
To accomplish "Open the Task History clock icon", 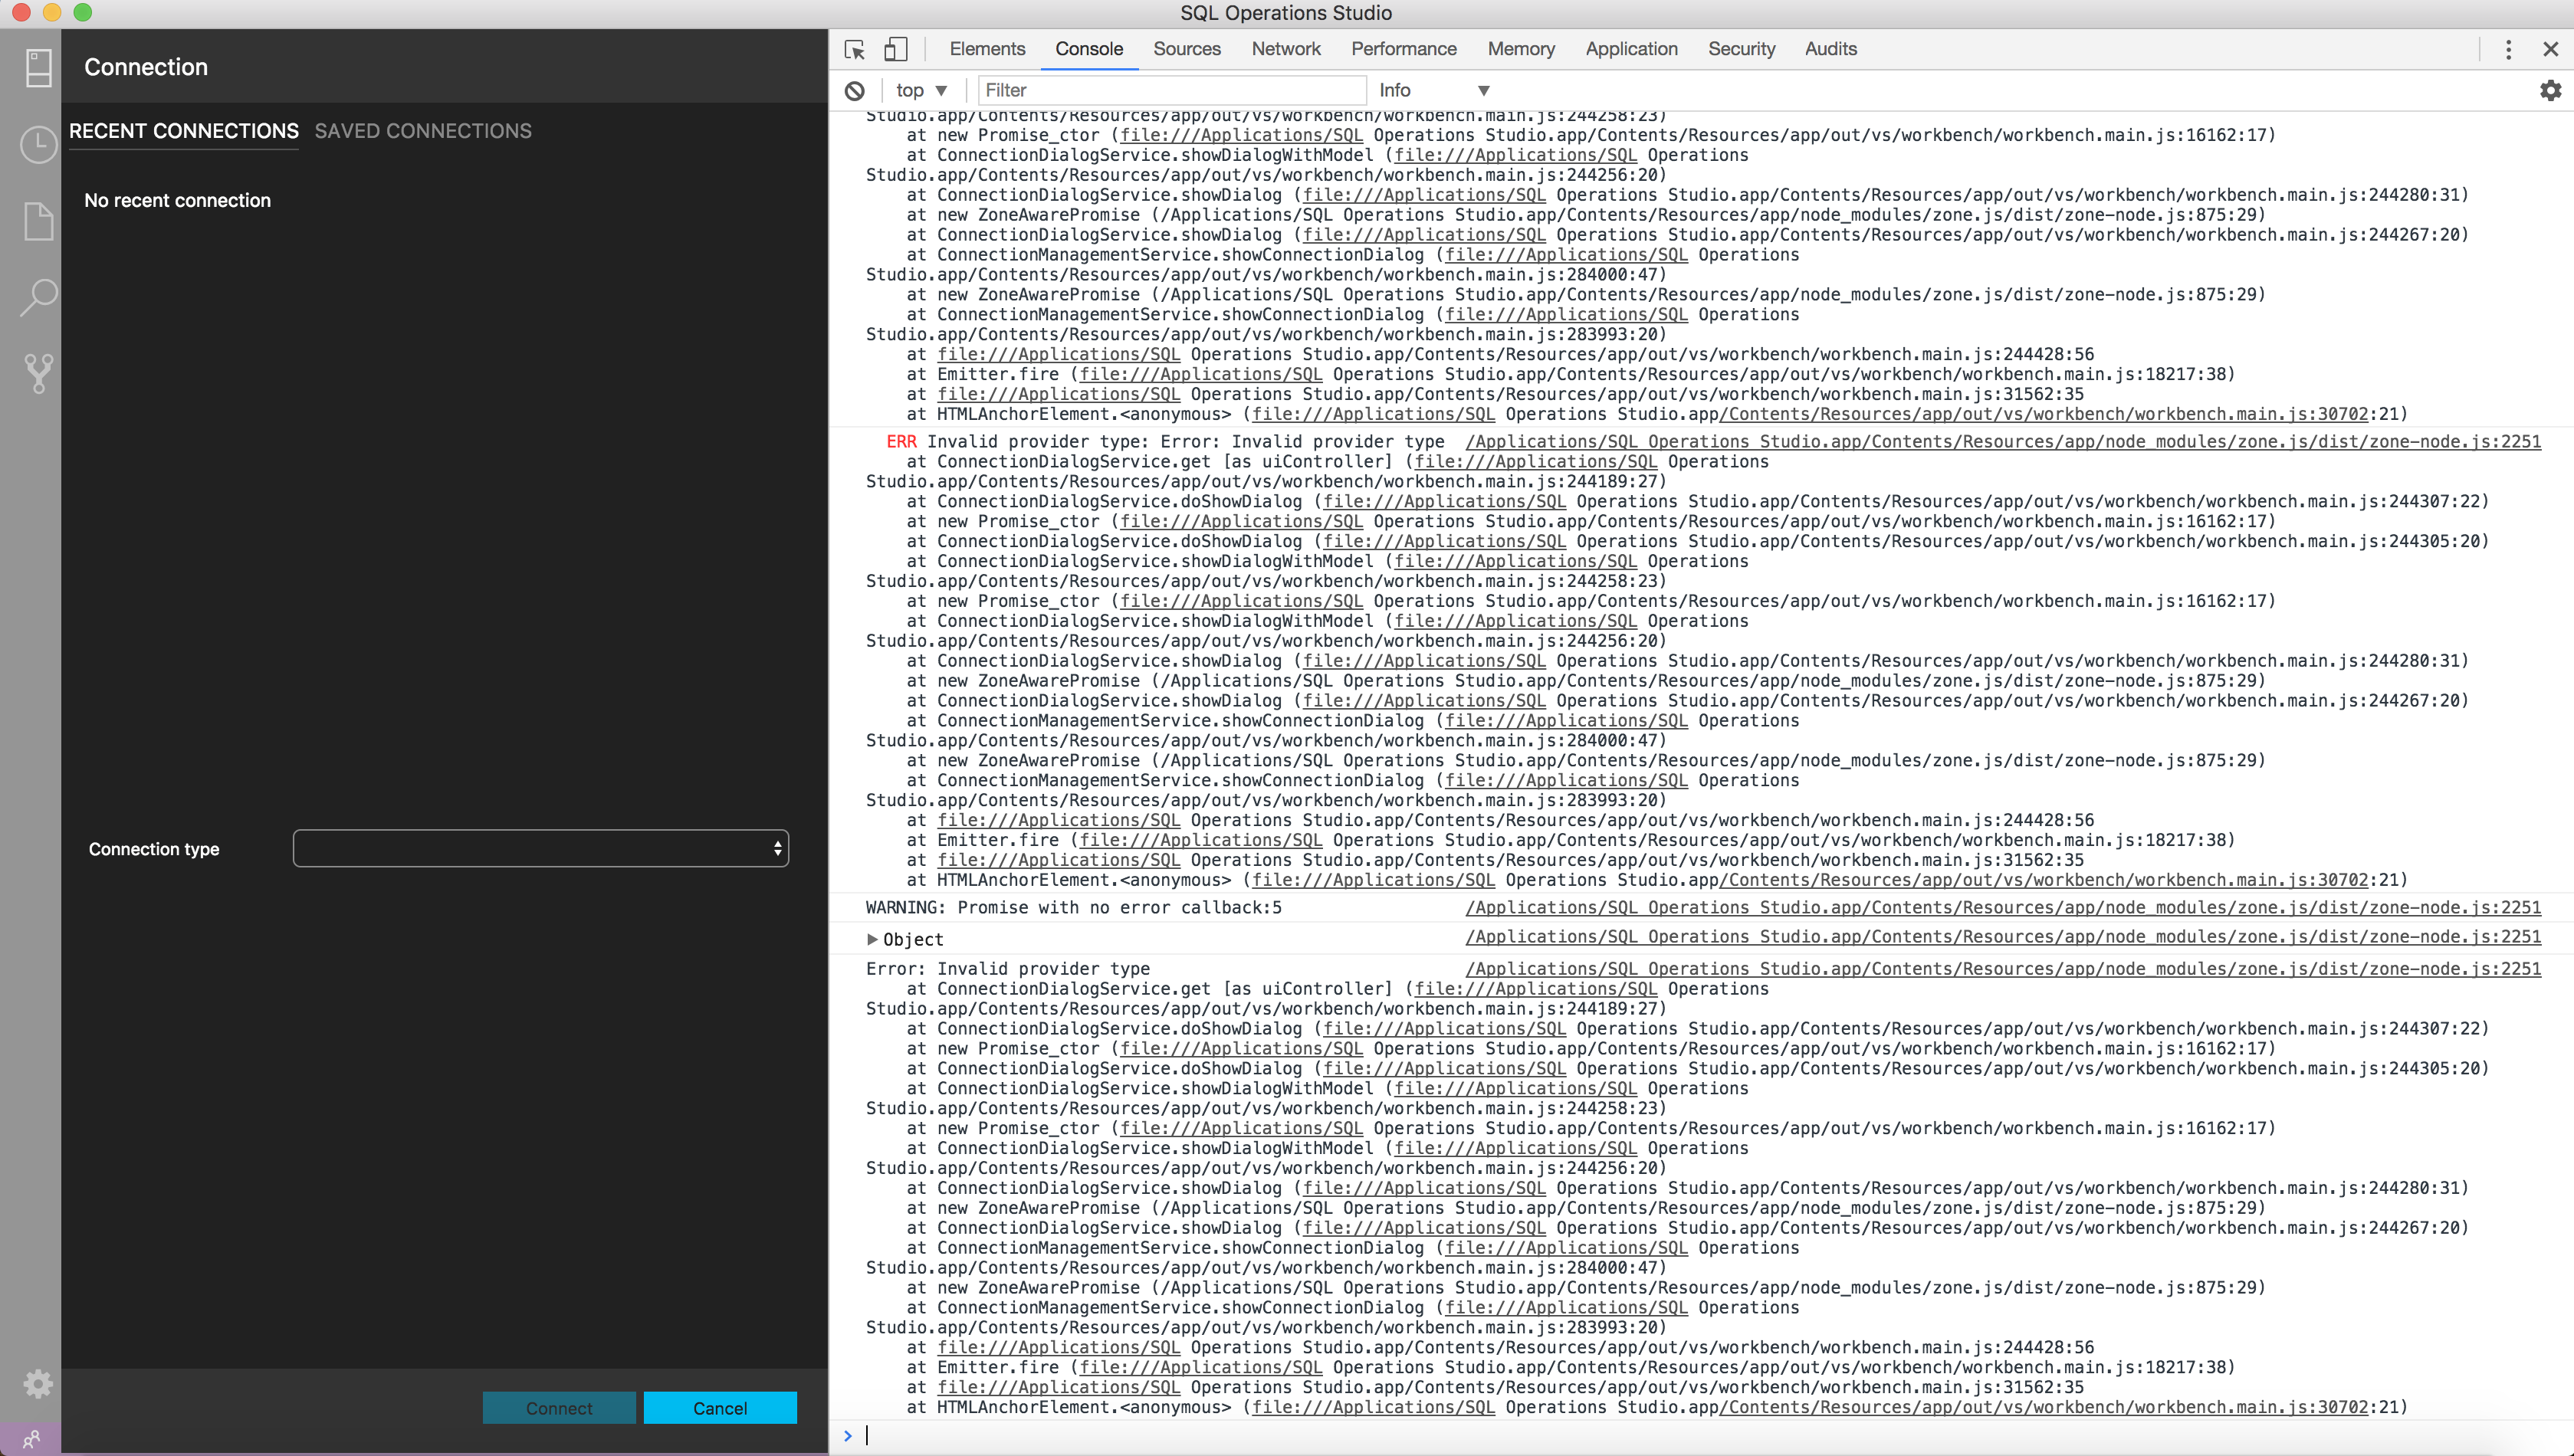I will (38, 145).
